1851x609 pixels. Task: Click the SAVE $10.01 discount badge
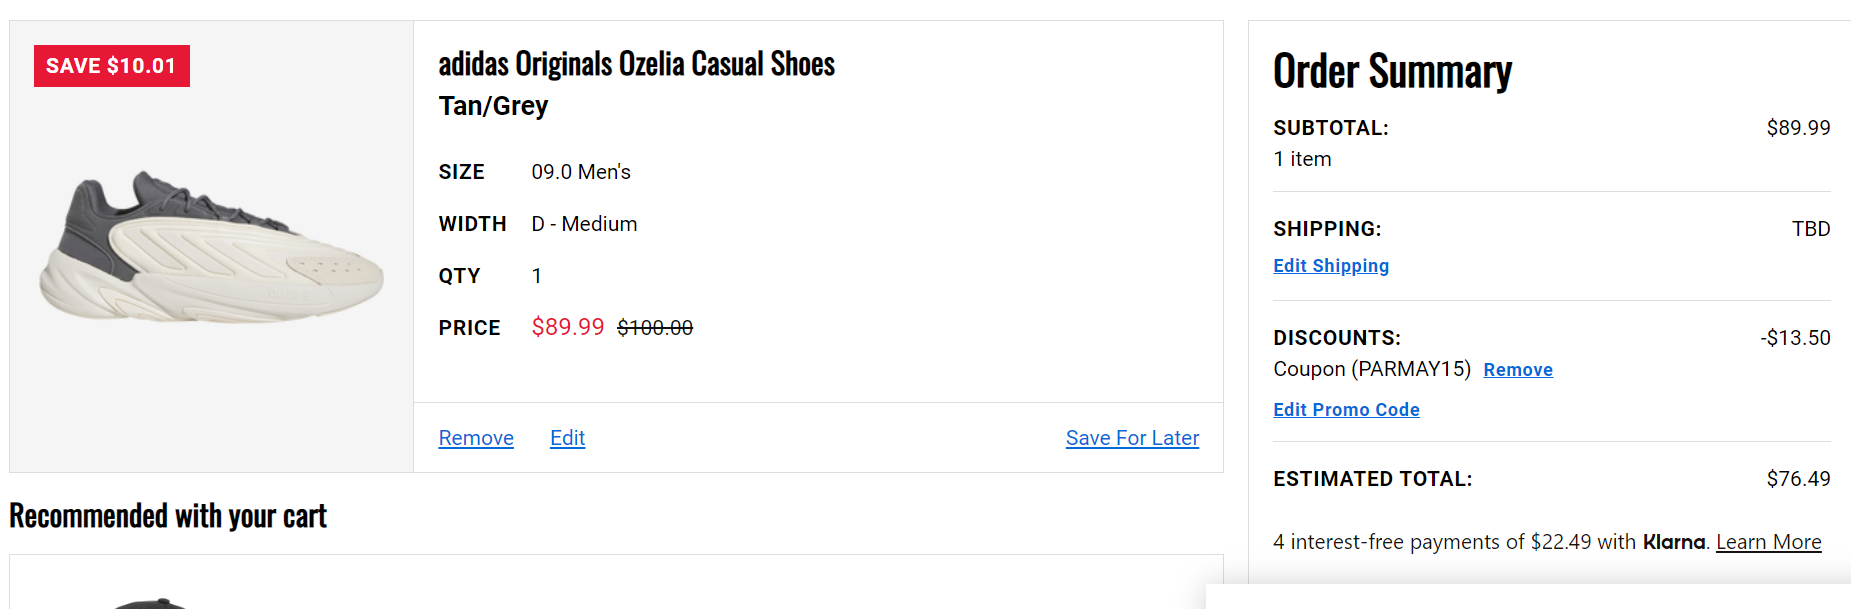pos(111,65)
